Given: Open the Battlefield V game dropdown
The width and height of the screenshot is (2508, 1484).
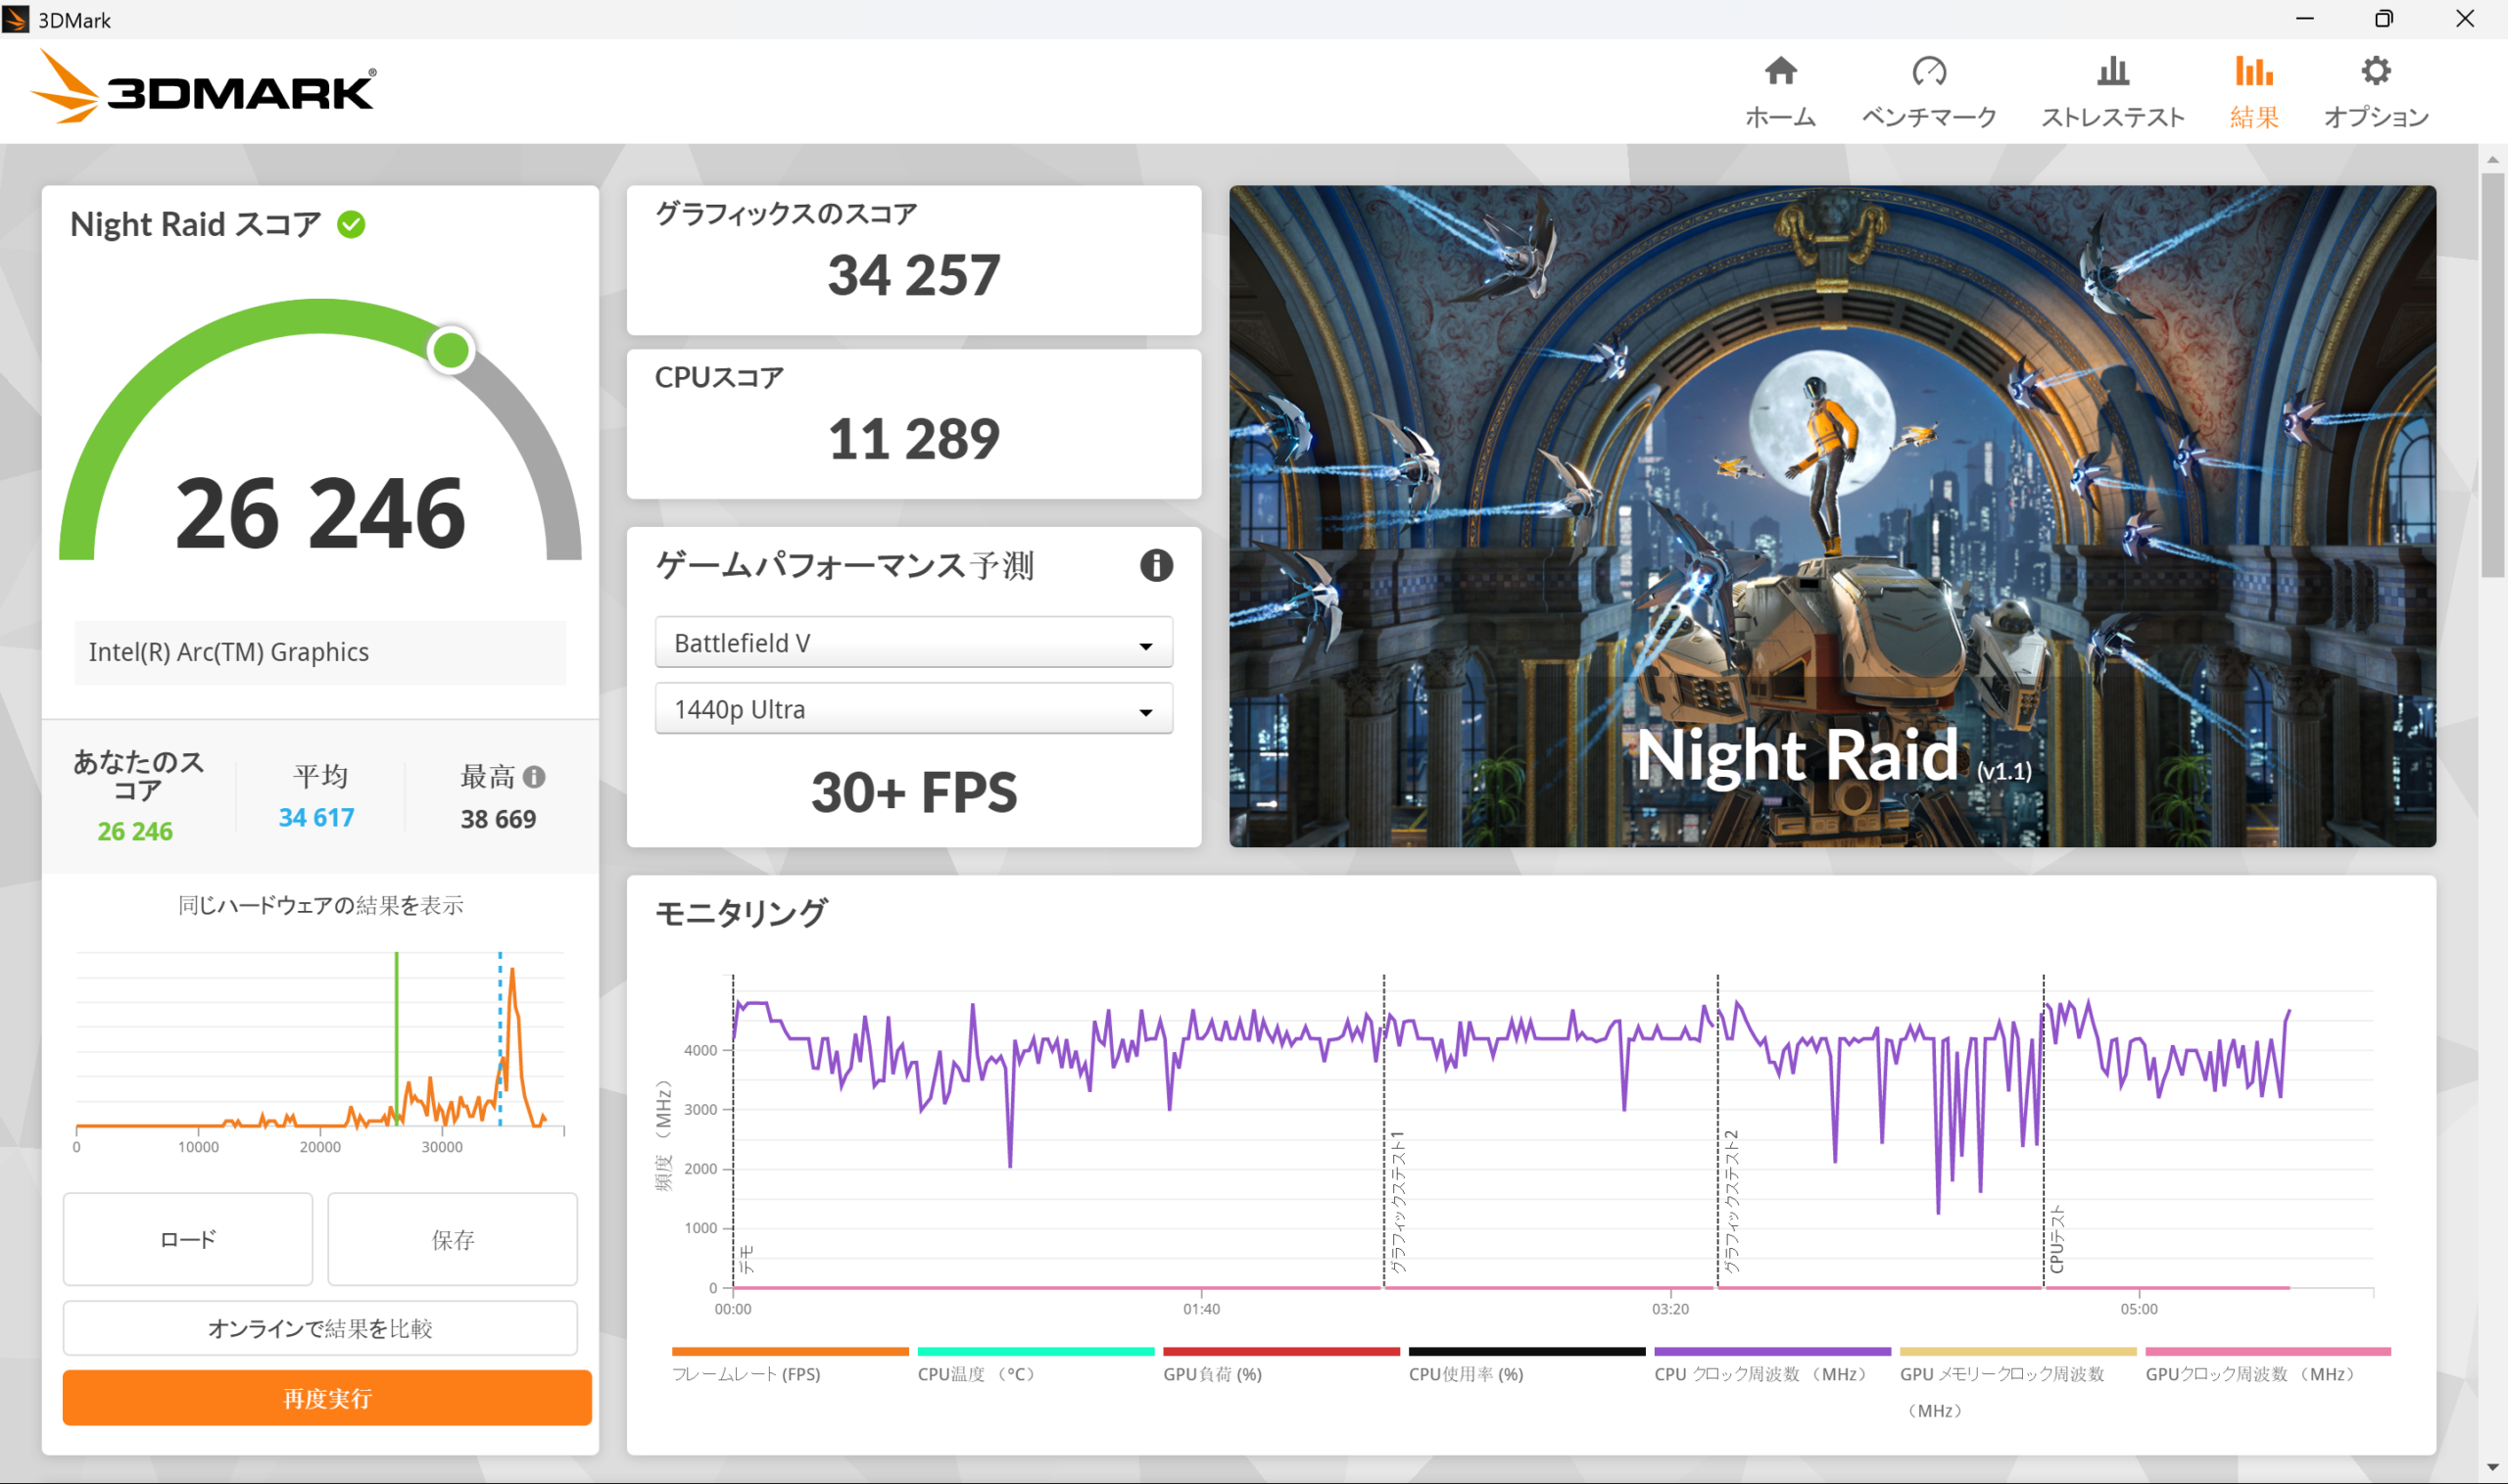Looking at the screenshot, I should 913,643.
